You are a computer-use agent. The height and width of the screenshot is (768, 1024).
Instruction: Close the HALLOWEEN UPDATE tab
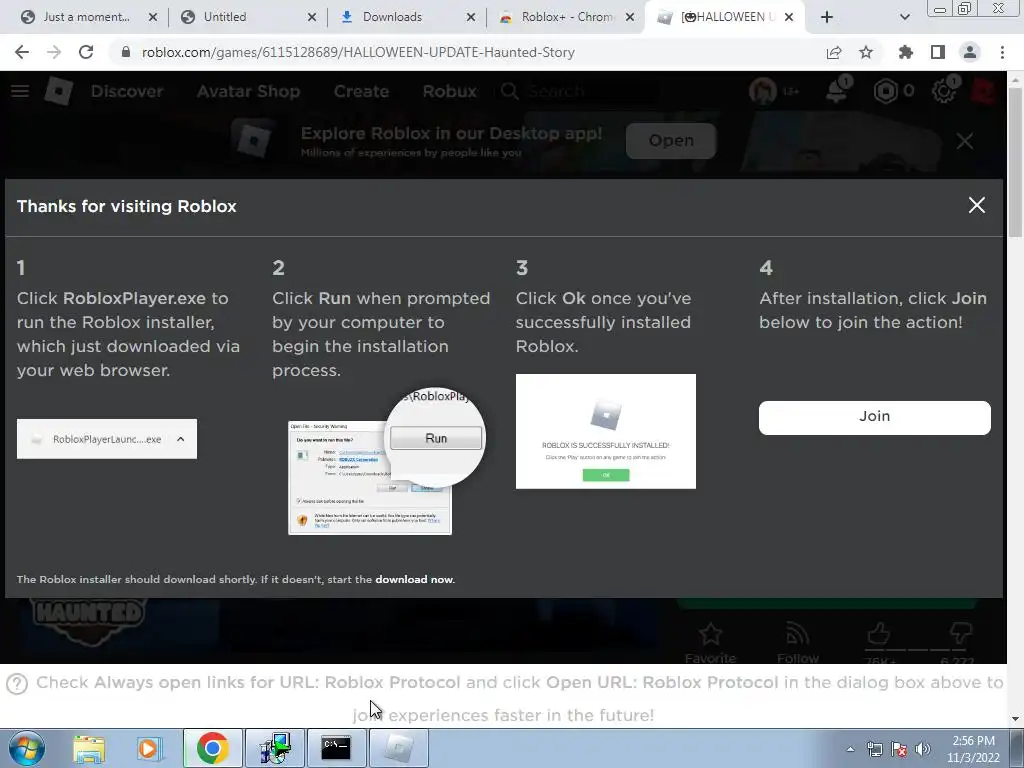789,17
